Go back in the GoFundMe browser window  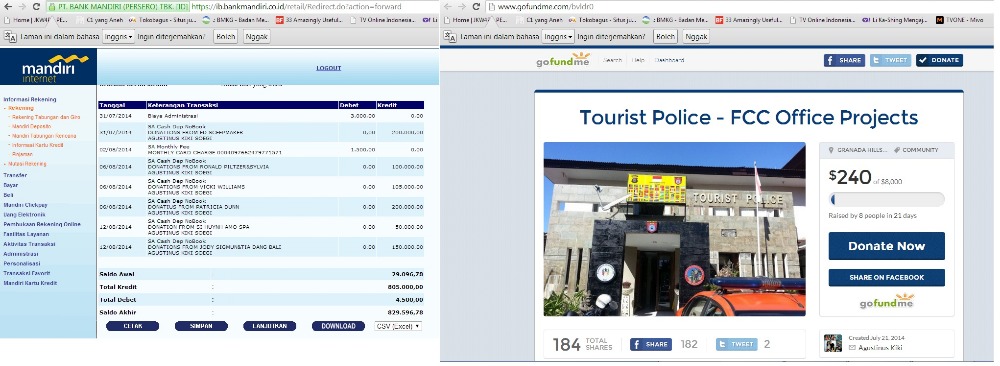(448, 6)
